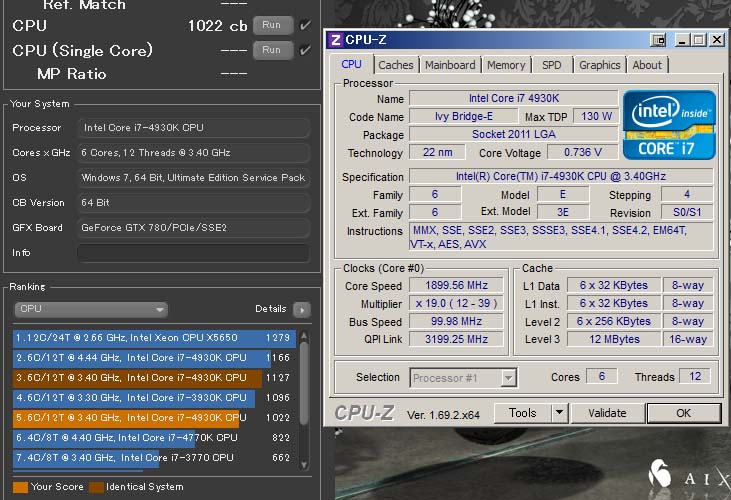Expand the Processor #1 selection combo box
The width and height of the screenshot is (731, 500).
point(508,378)
